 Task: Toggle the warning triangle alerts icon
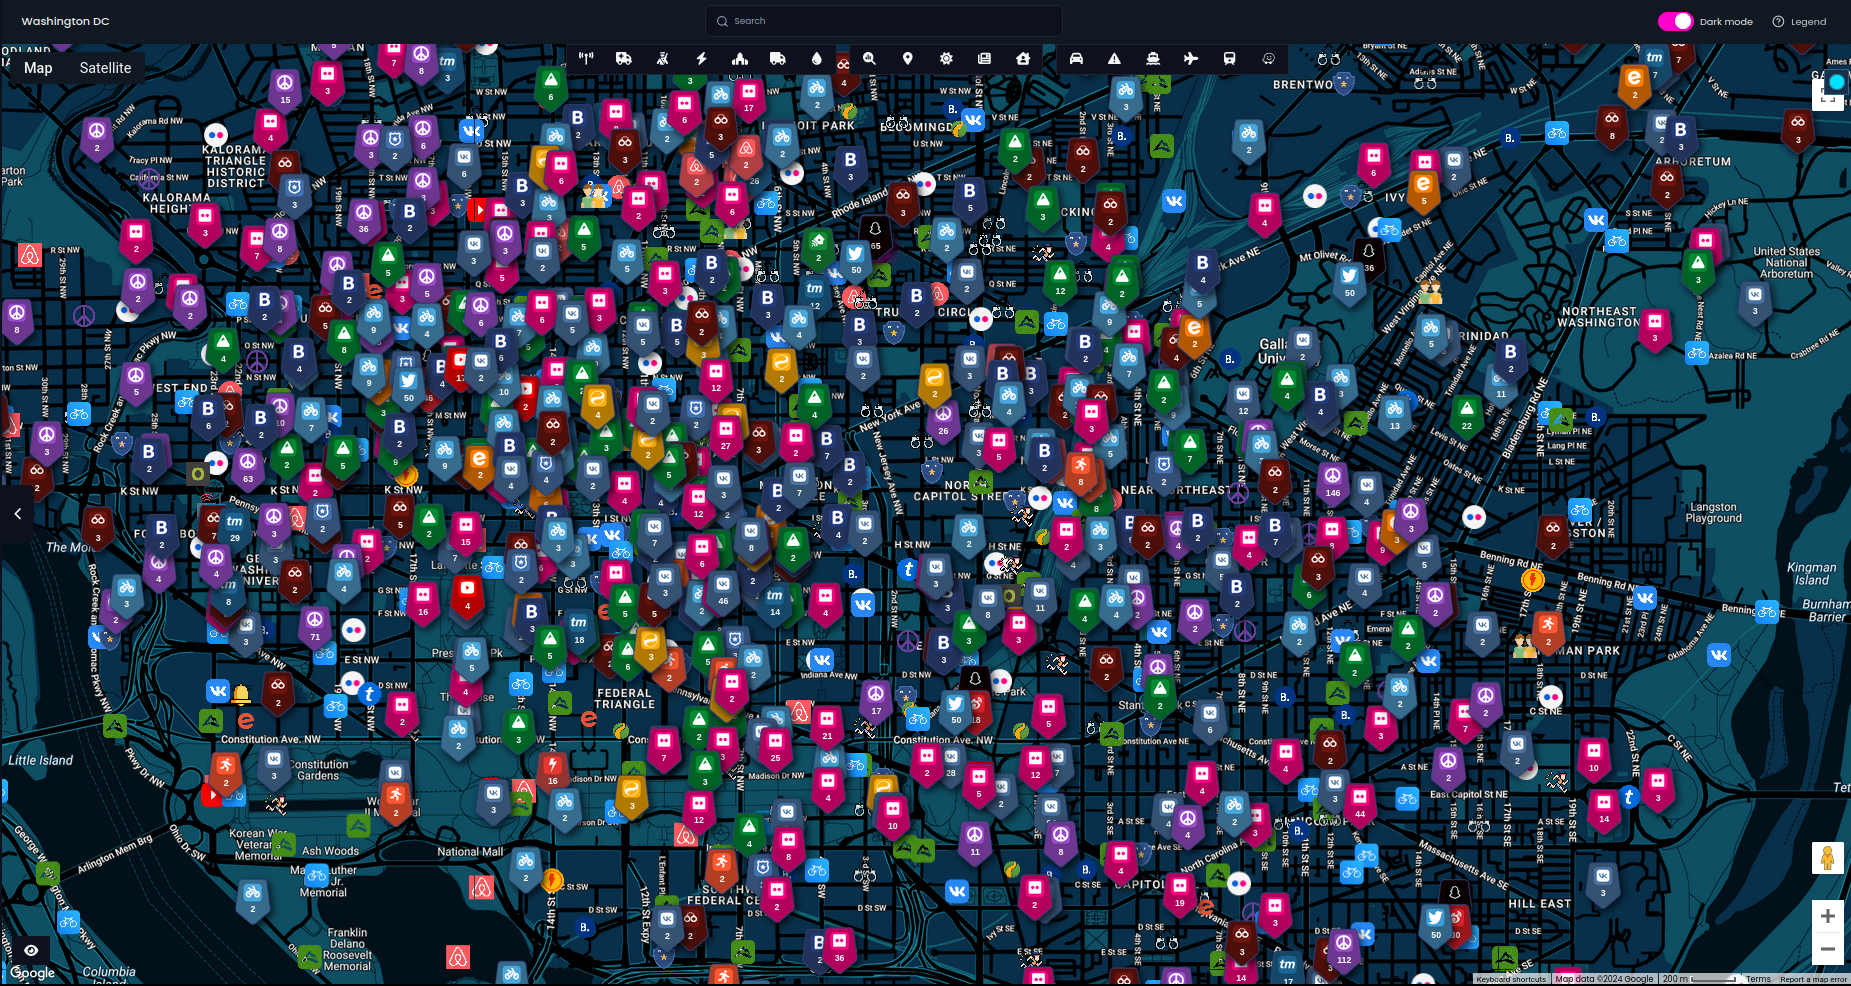click(x=1114, y=59)
